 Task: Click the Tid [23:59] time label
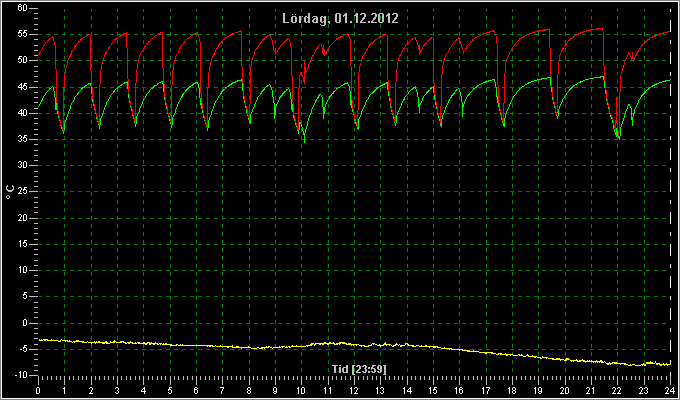pyautogui.click(x=359, y=369)
